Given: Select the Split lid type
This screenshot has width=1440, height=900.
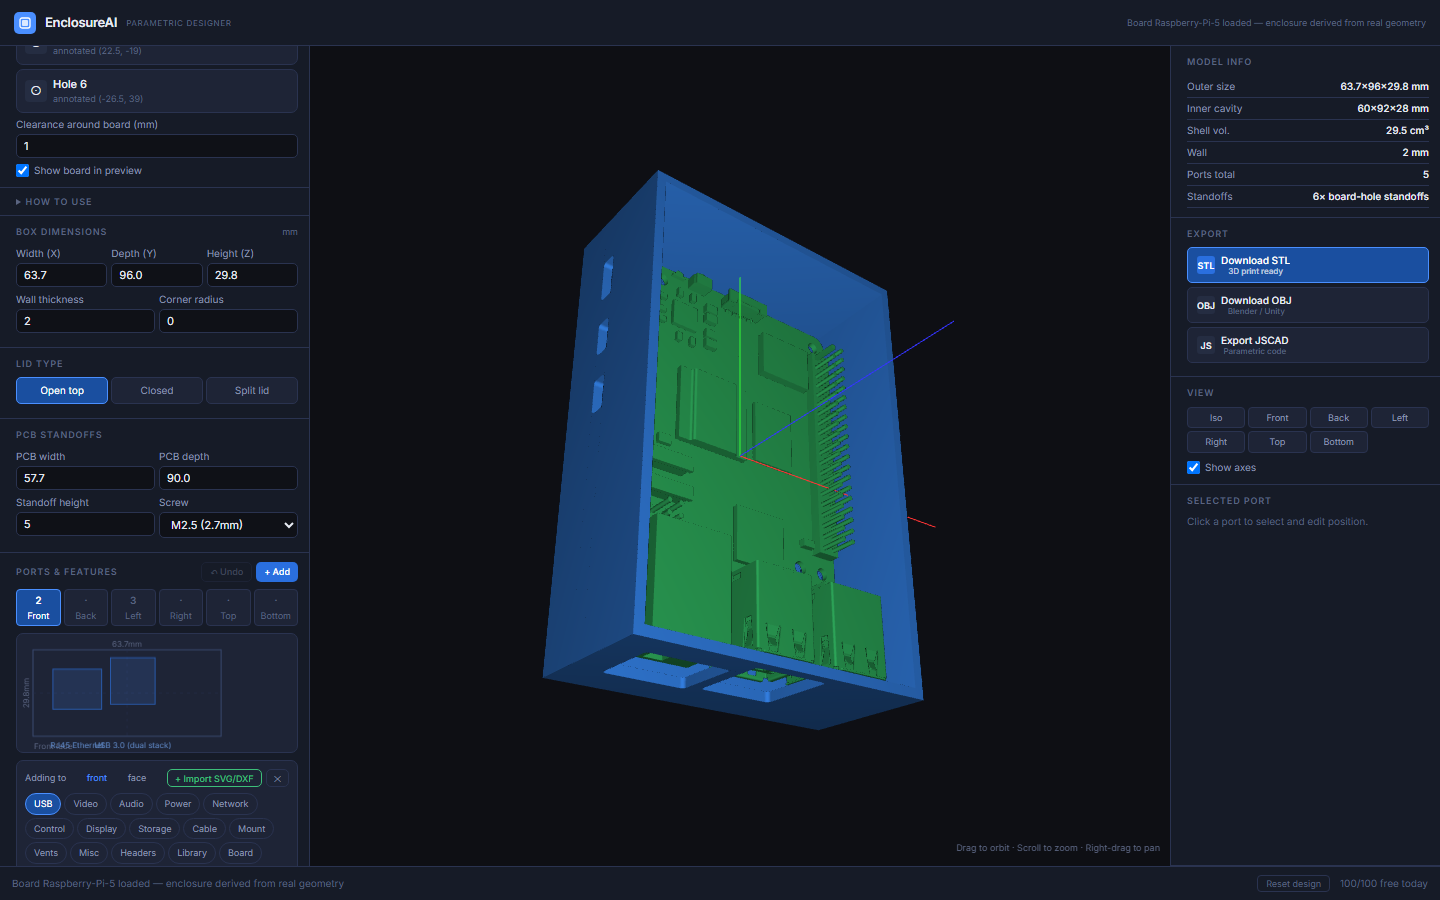Looking at the screenshot, I should coord(252,390).
